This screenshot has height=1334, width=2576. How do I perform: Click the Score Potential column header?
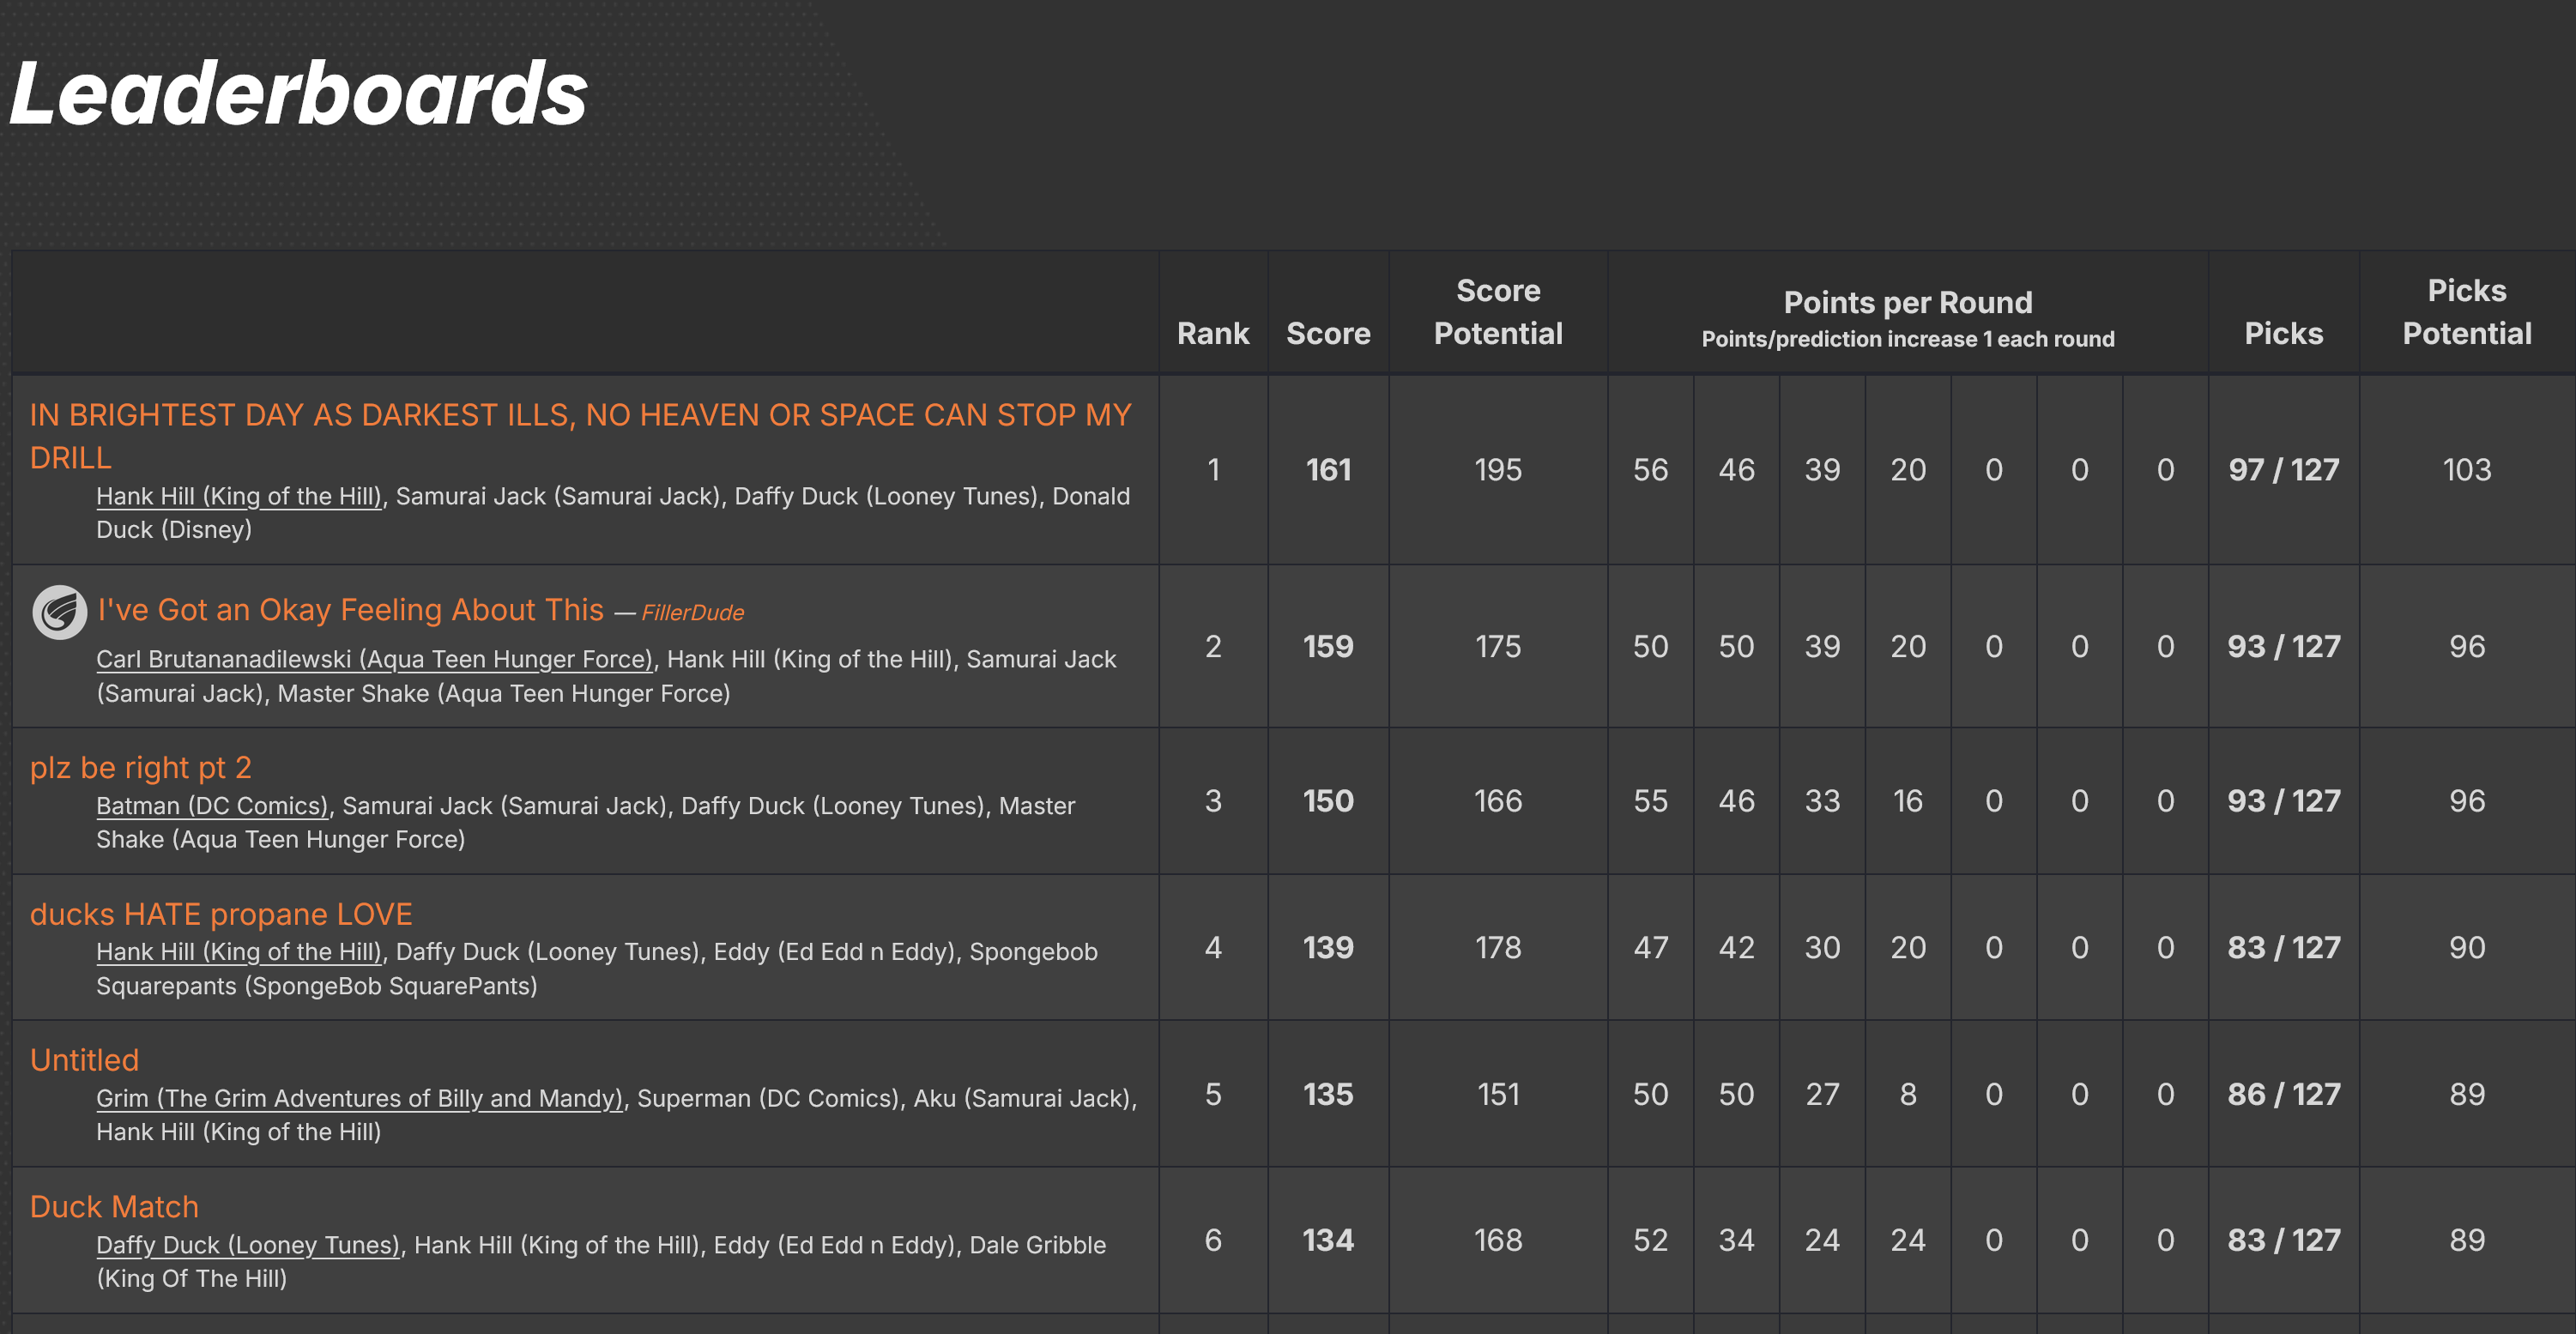coord(1497,312)
